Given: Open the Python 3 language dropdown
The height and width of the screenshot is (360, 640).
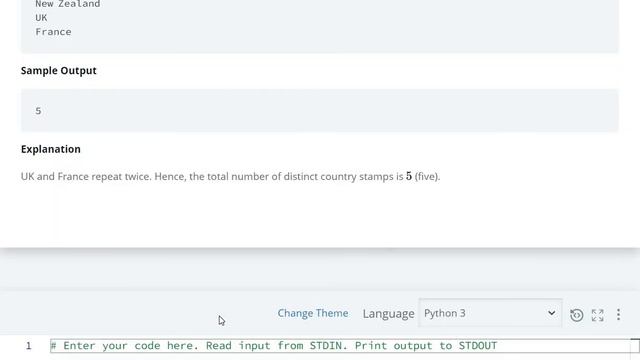Looking at the screenshot, I should pyautogui.click(x=490, y=313).
